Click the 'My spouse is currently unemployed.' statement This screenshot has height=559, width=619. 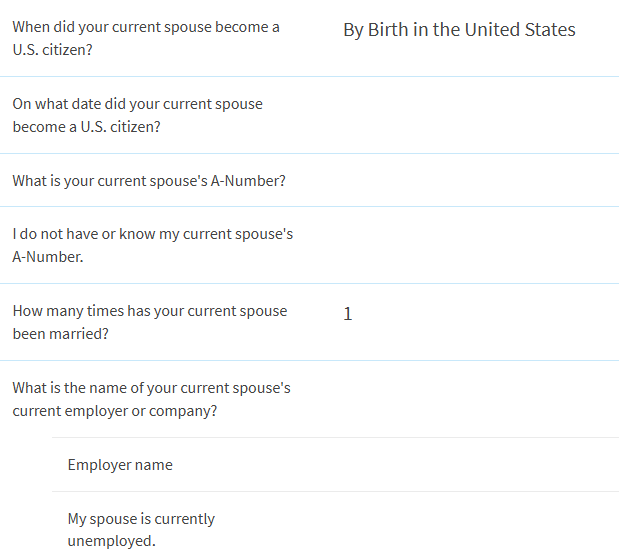pyautogui.click(x=141, y=529)
